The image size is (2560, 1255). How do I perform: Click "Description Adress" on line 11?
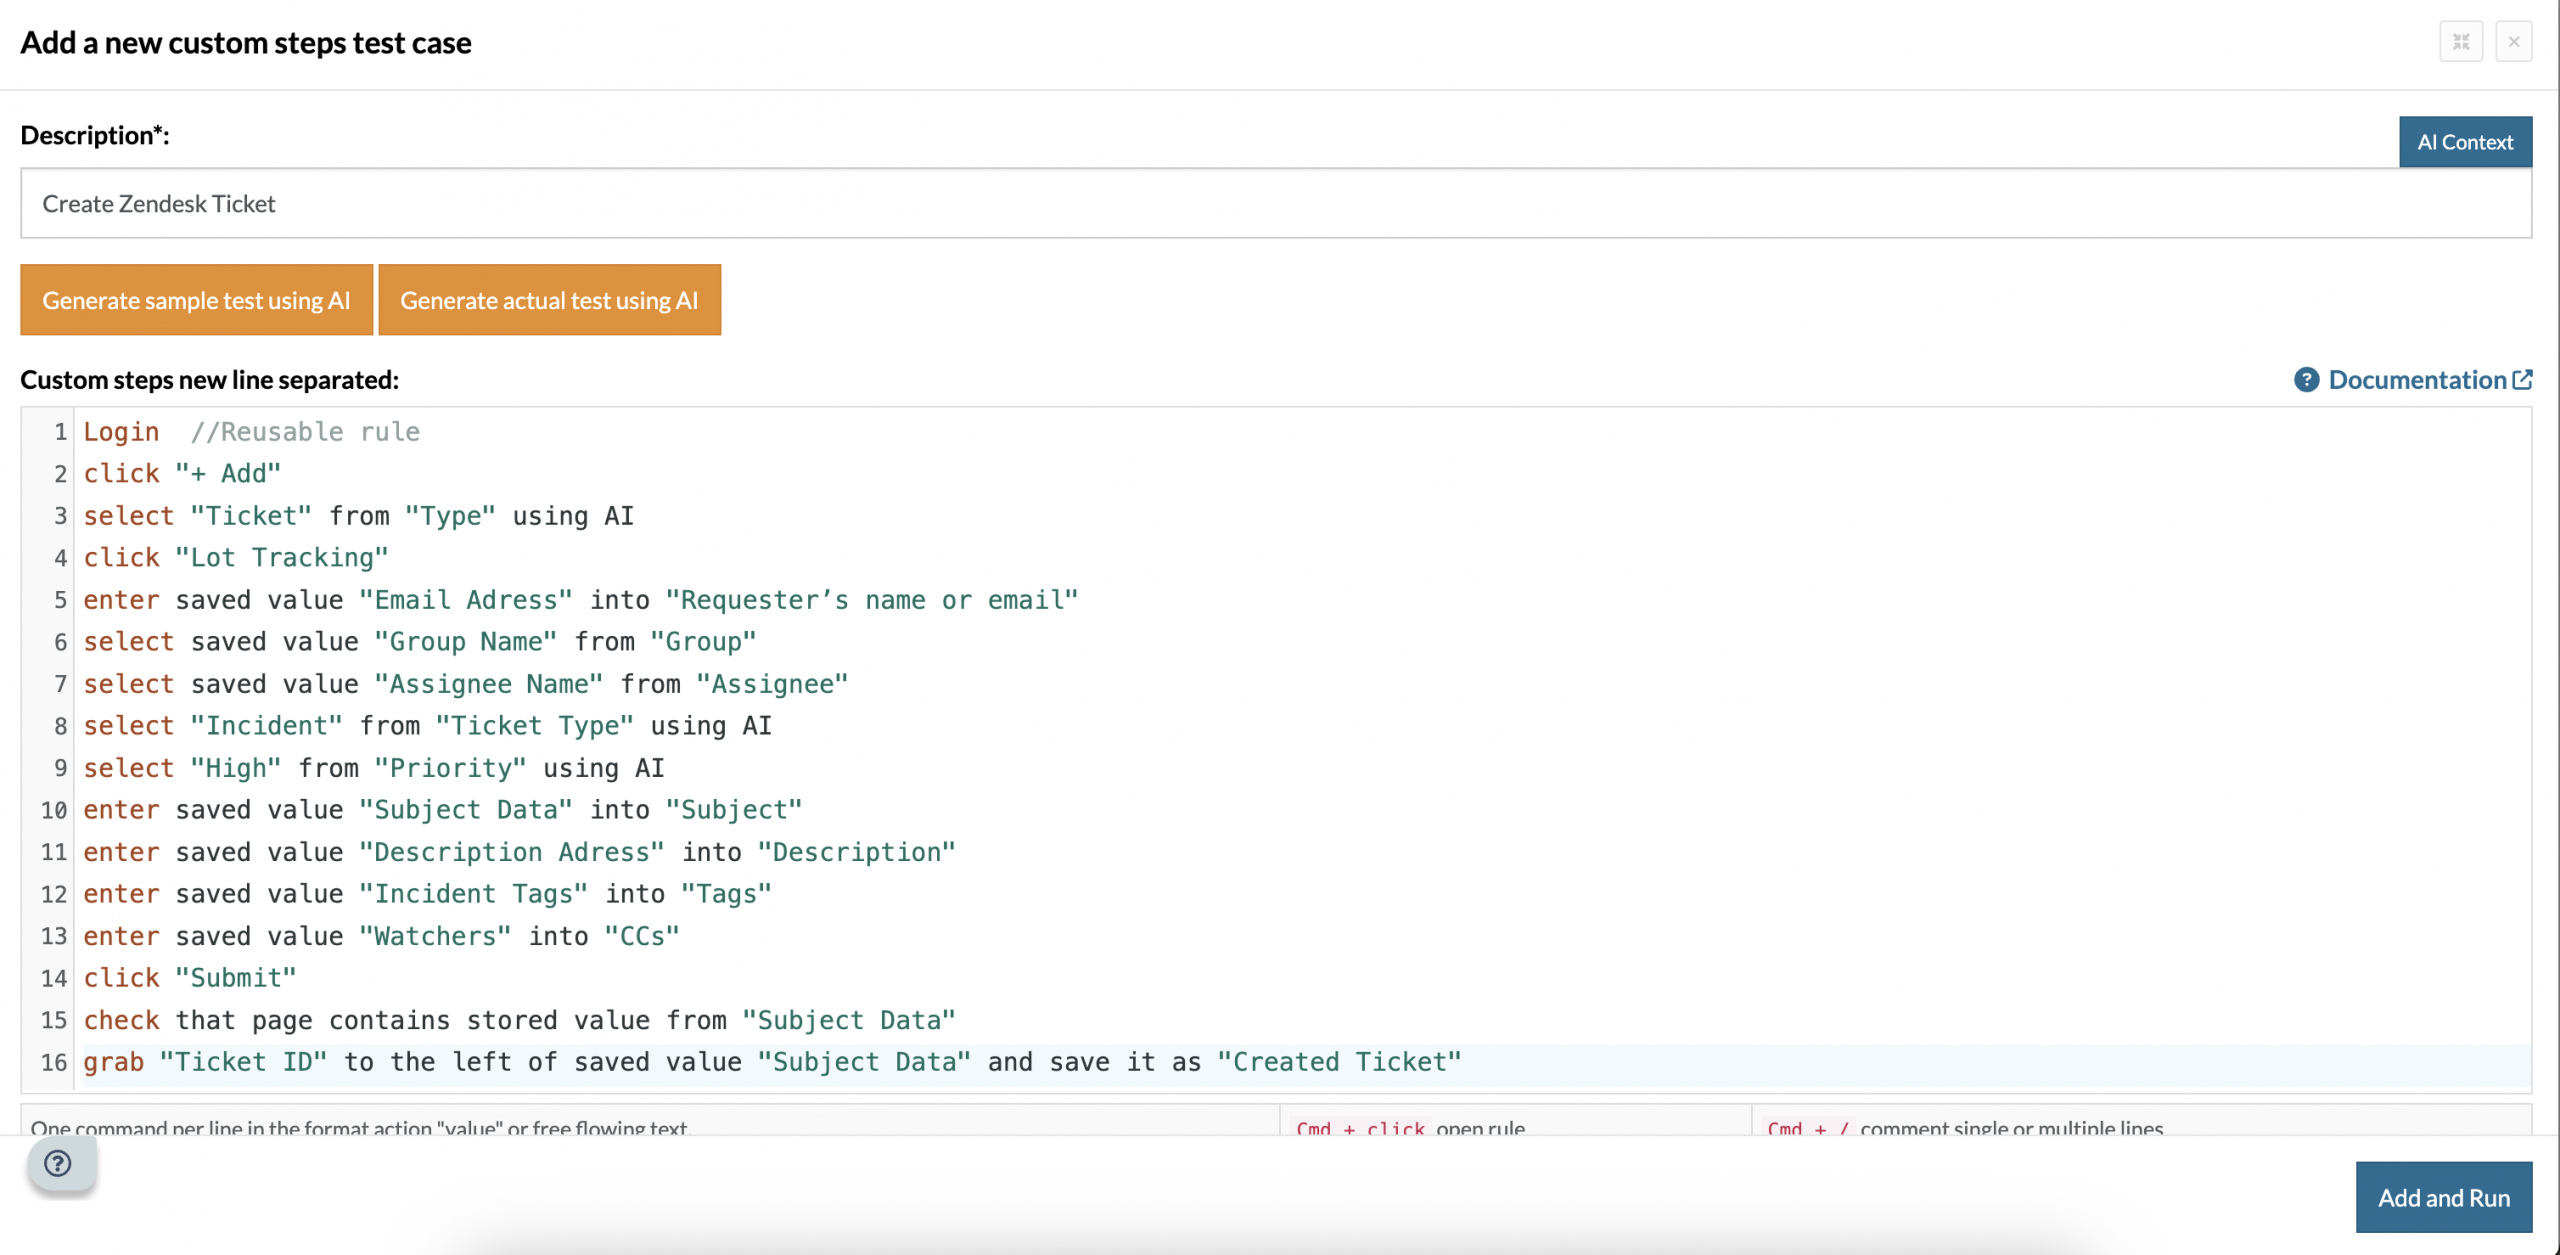(x=512, y=852)
